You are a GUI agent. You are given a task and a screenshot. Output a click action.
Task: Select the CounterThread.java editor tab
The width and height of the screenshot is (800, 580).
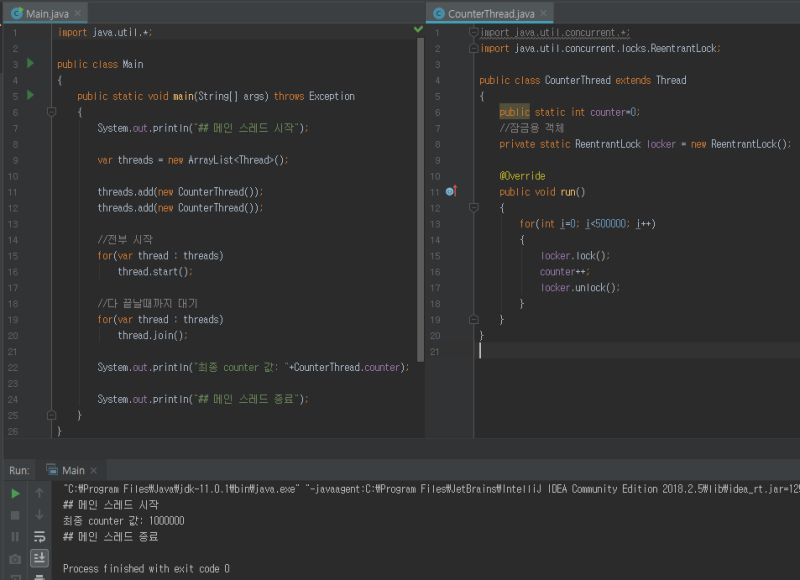491,13
